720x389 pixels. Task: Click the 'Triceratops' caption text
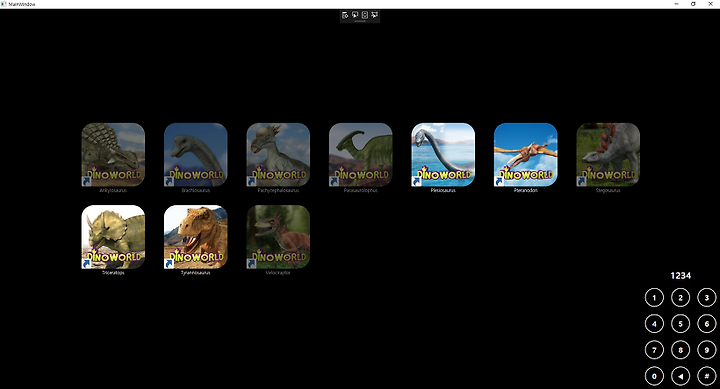(x=113, y=273)
